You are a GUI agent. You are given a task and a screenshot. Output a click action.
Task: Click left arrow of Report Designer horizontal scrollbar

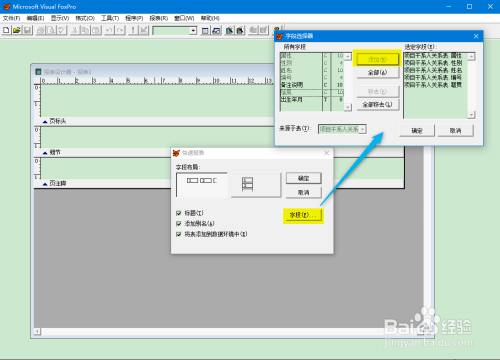[x=37, y=331]
